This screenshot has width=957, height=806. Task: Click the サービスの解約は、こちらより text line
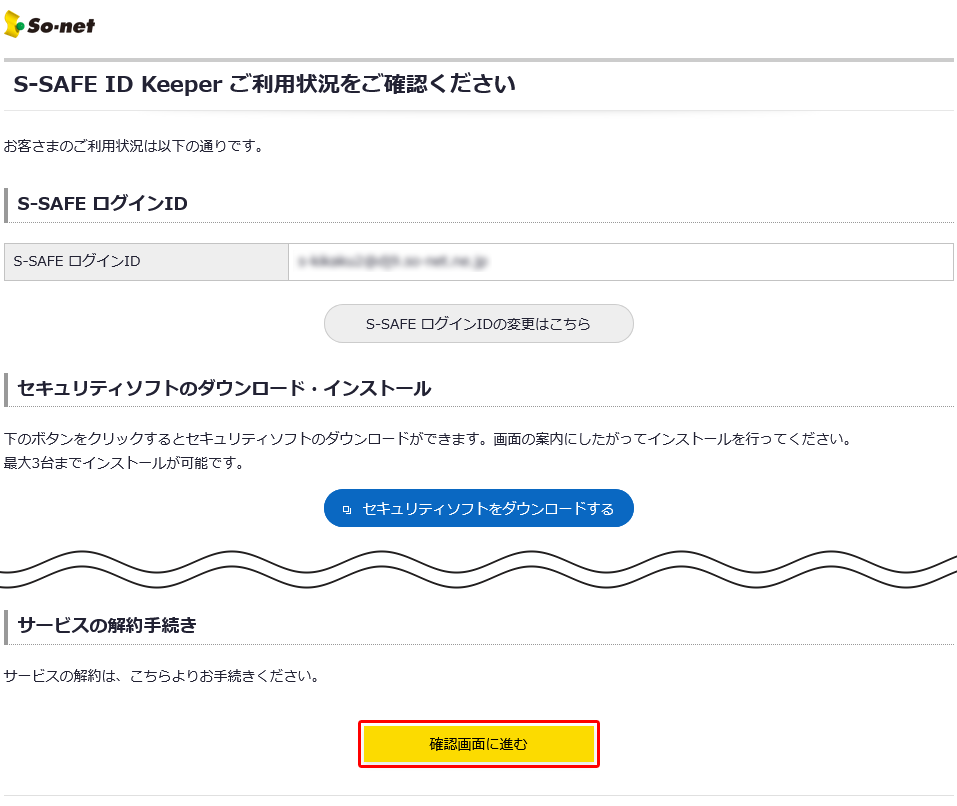click(x=161, y=676)
